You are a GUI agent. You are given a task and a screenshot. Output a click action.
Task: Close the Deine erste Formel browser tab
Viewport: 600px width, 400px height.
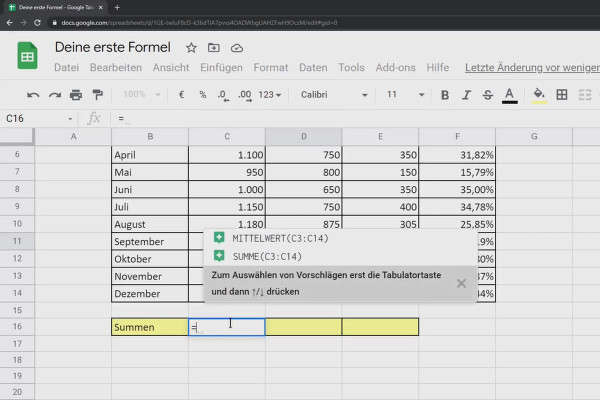tap(101, 7)
